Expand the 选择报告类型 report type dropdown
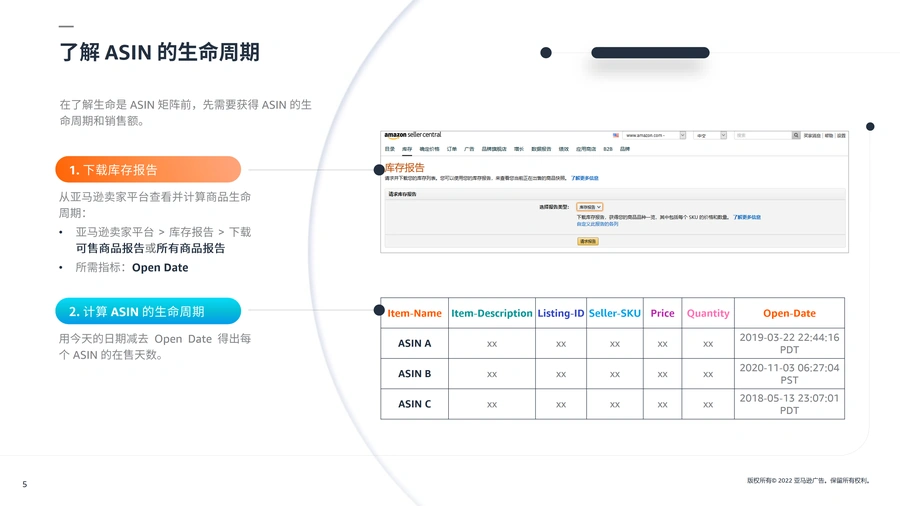The height and width of the screenshot is (506, 900). tap(589, 207)
